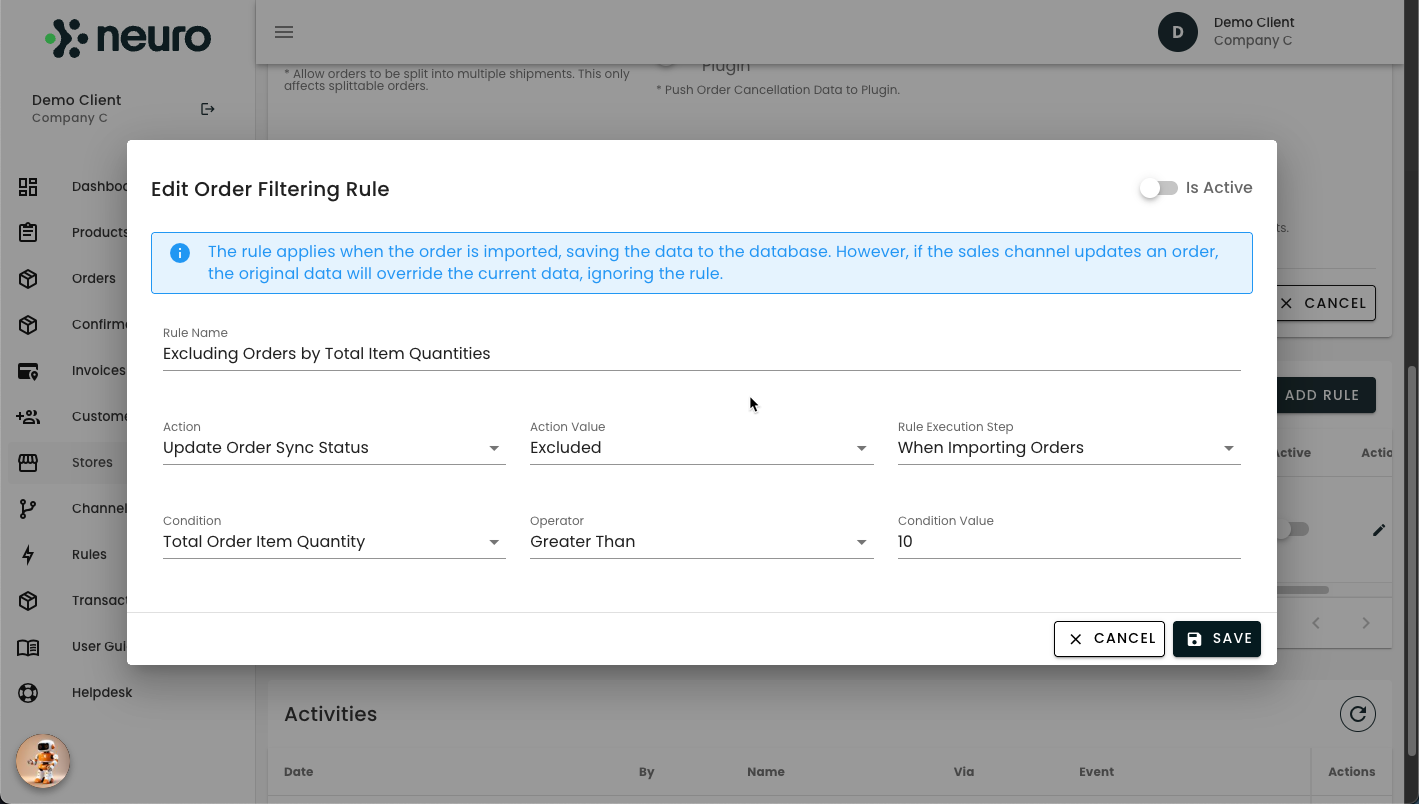The height and width of the screenshot is (804, 1419).
Task: Click the By column header in Activities
Action: click(647, 772)
